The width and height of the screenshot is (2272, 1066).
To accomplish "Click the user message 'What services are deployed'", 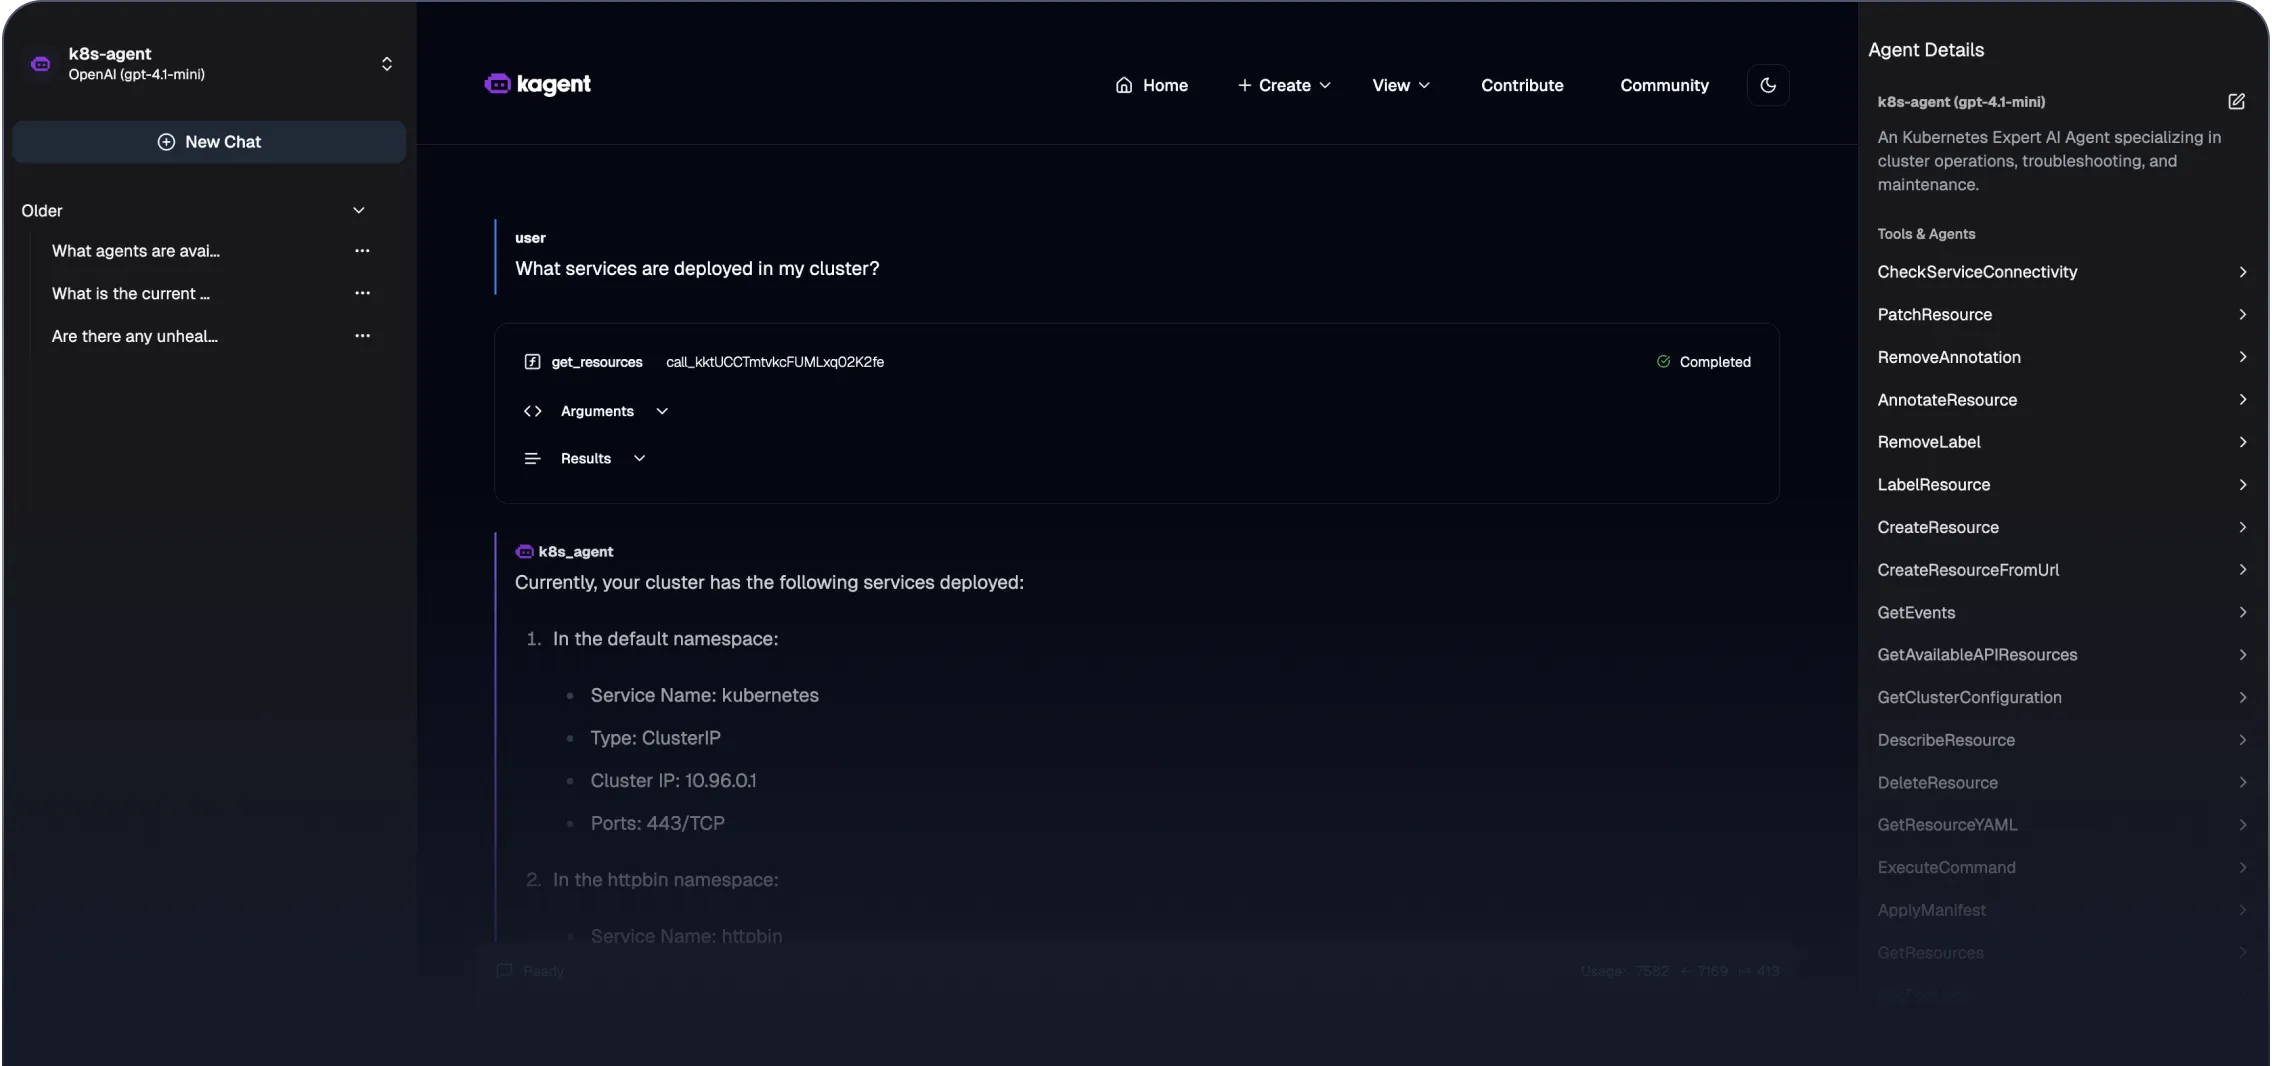I will pyautogui.click(x=697, y=268).
